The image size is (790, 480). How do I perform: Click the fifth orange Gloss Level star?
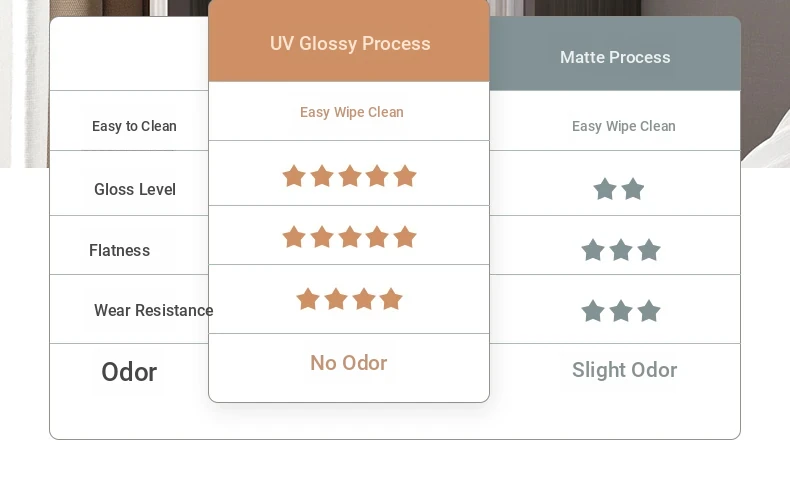[405, 176]
